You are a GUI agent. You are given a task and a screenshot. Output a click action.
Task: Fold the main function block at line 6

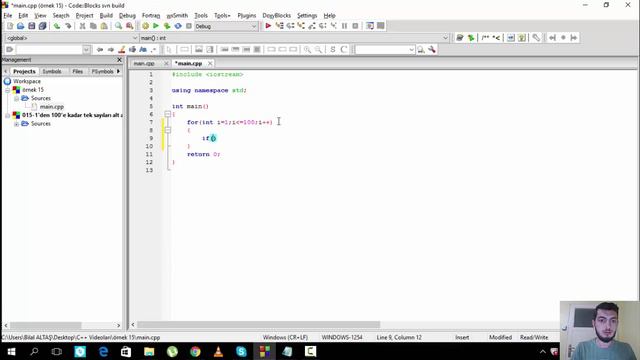coord(167,114)
